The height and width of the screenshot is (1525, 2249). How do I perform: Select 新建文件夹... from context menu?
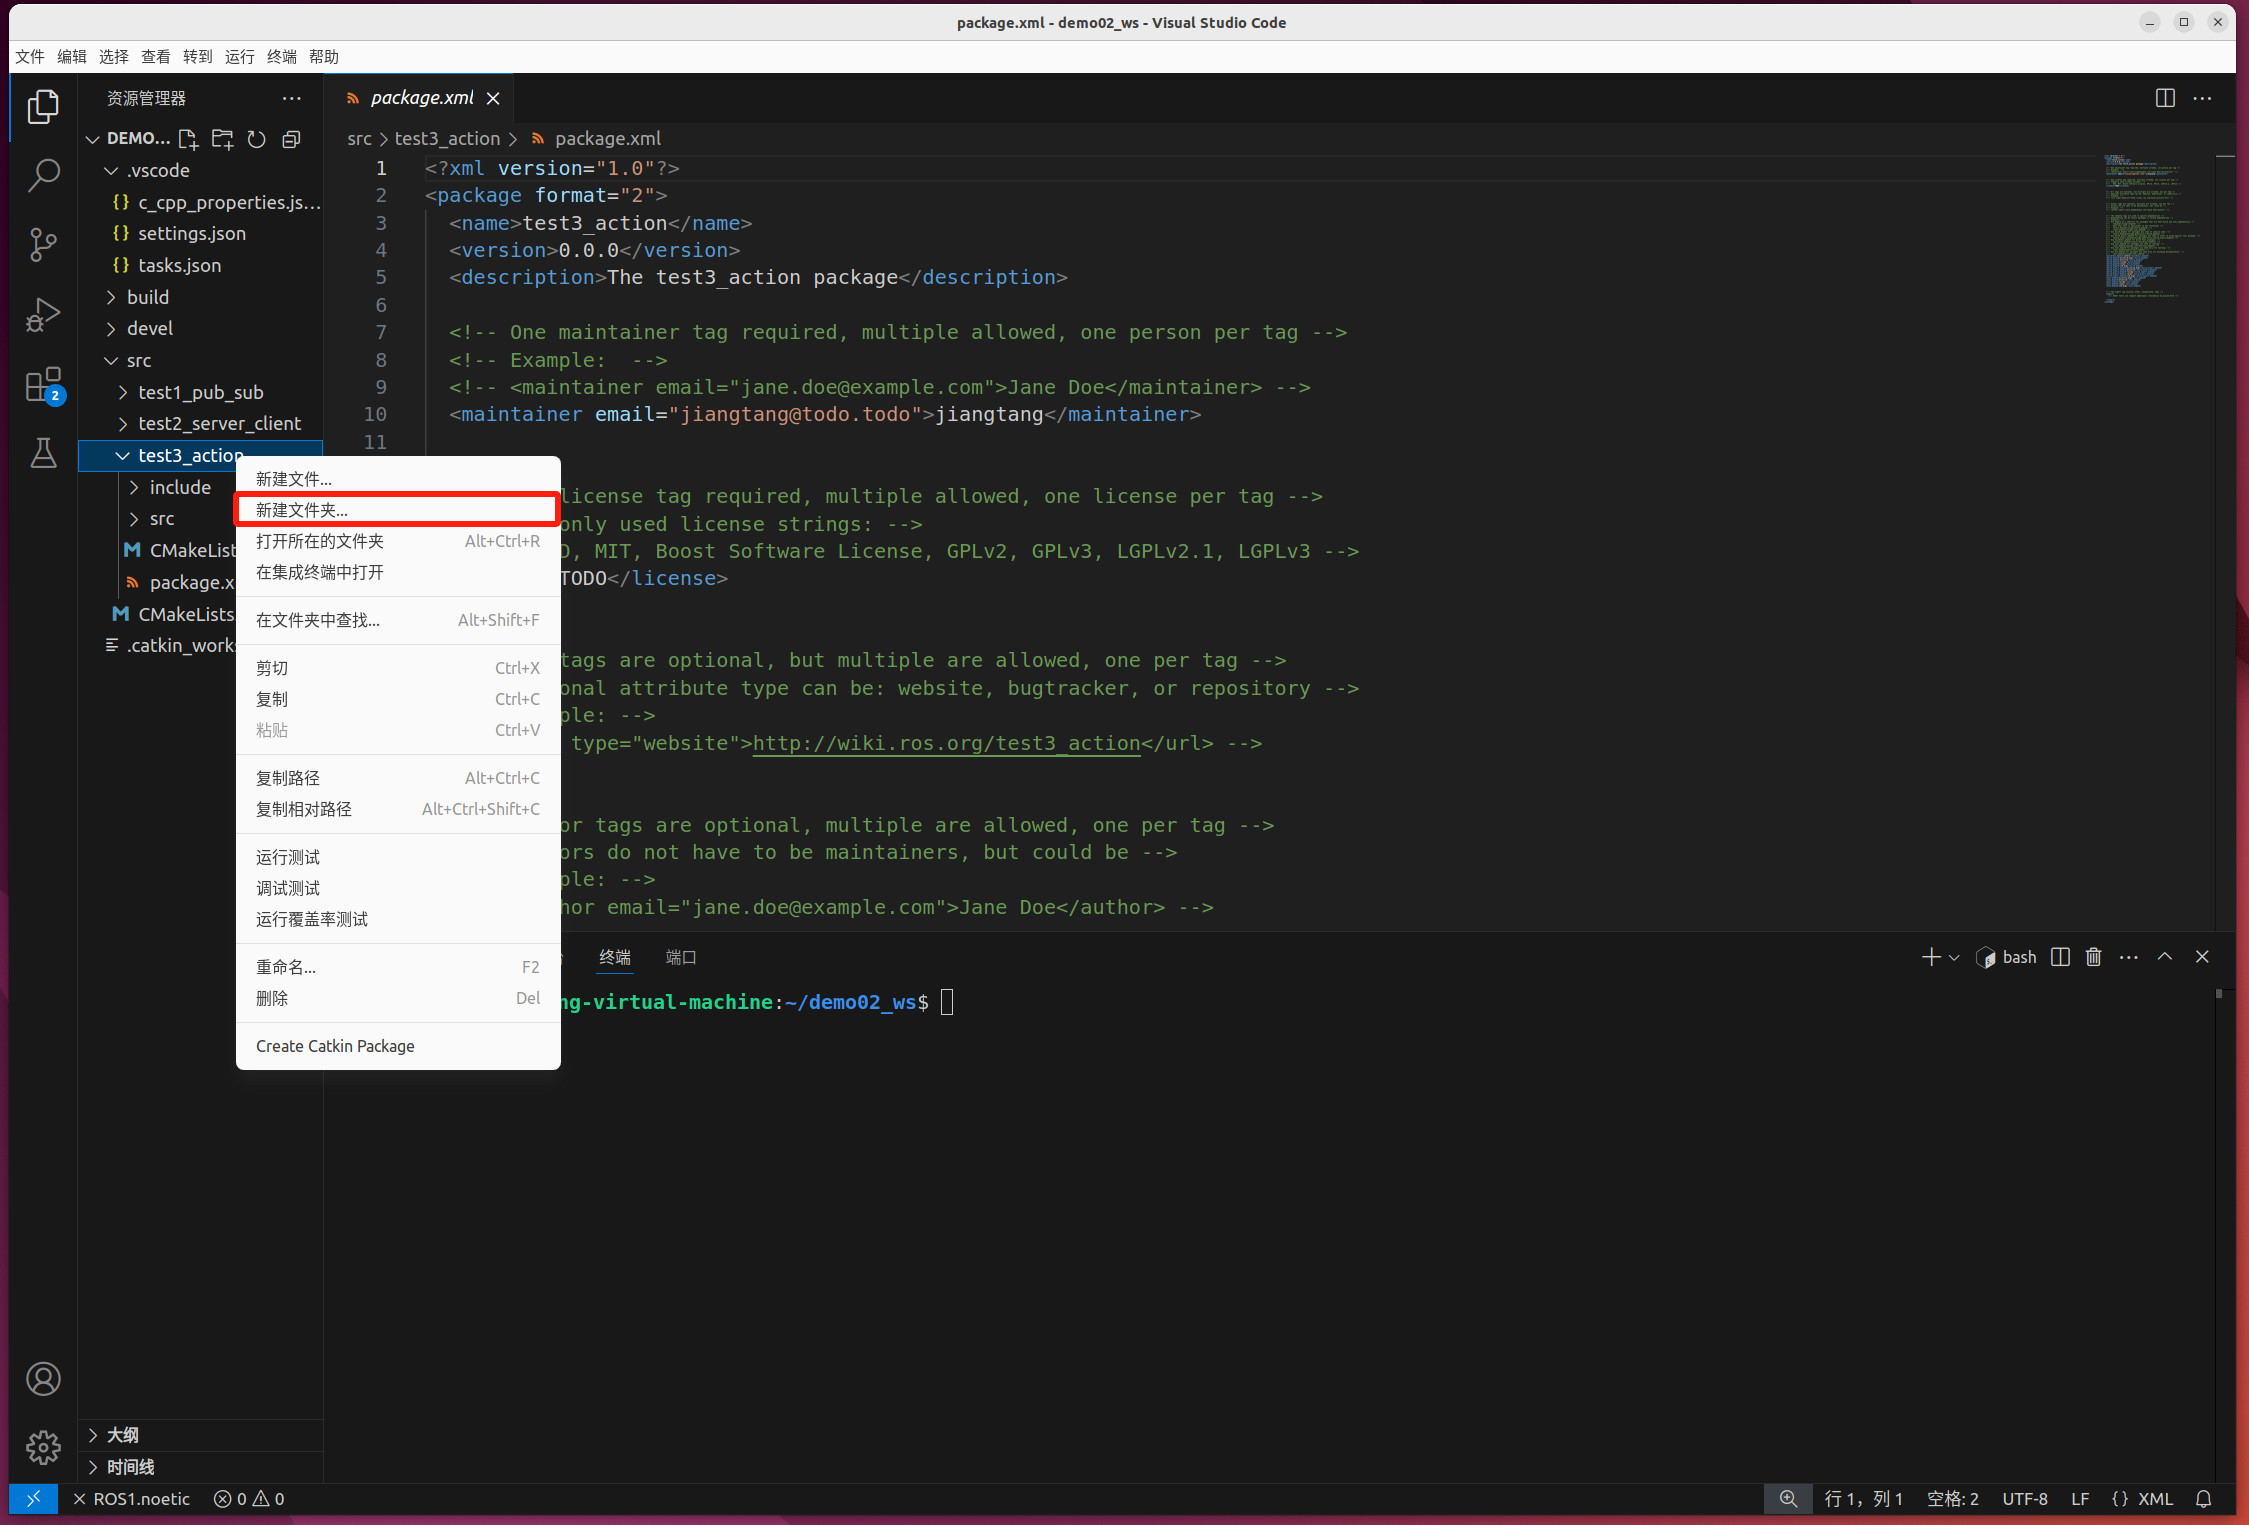click(x=302, y=510)
